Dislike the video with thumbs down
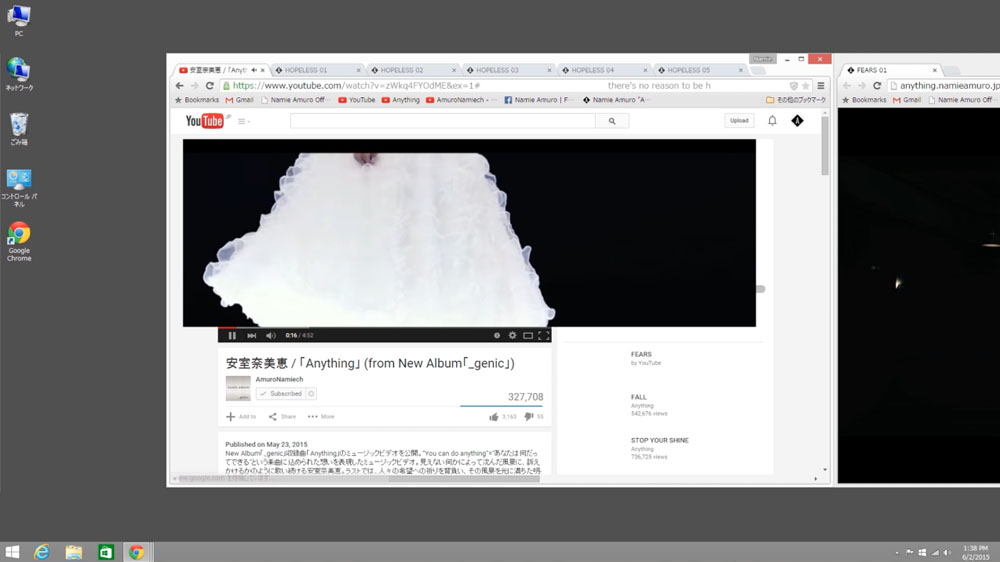 pos(529,417)
